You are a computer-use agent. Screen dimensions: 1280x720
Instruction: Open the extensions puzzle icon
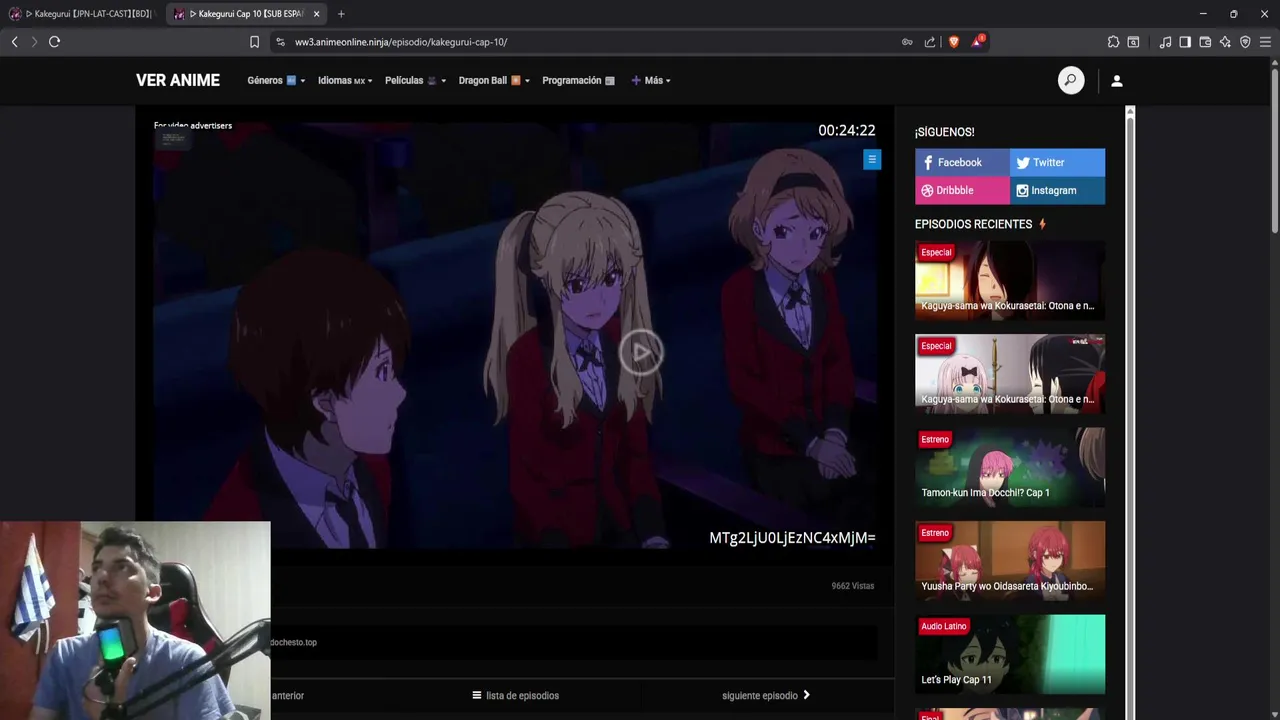(x=1113, y=42)
